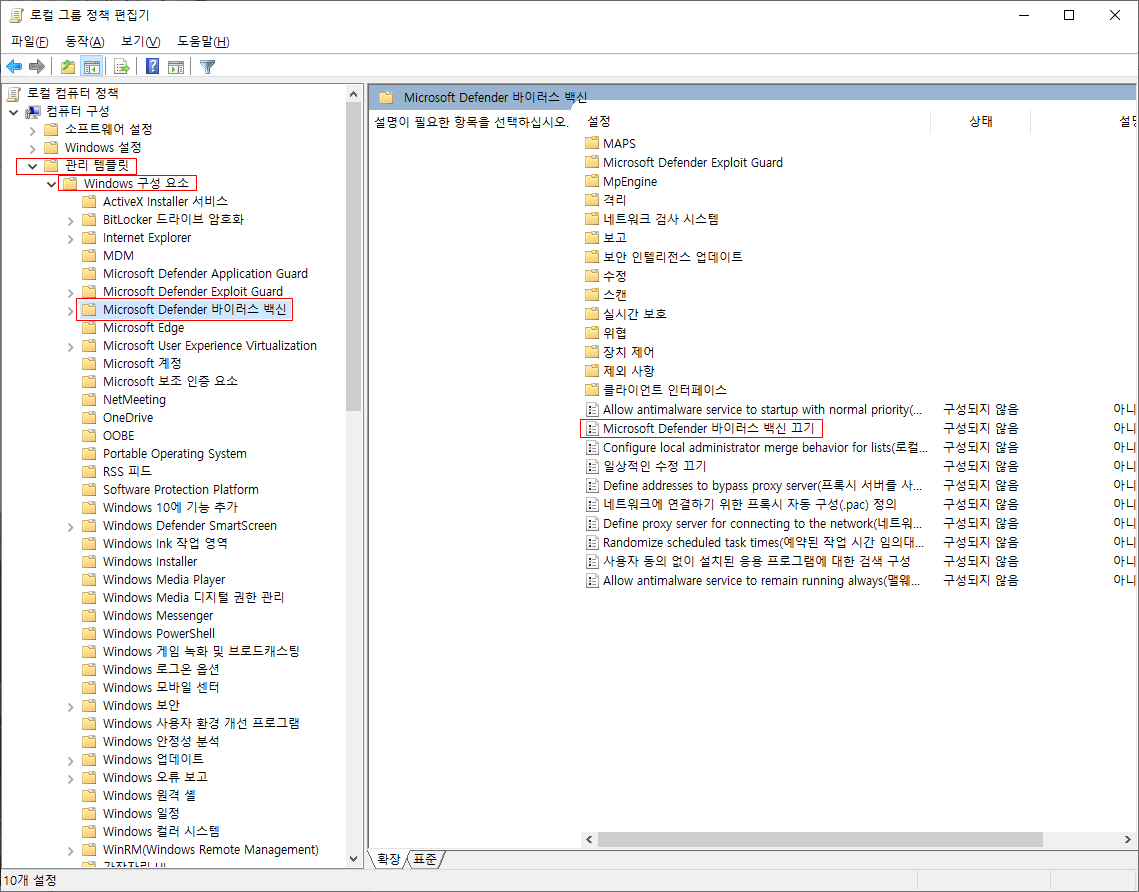
Task: Click the 위협 folder icon
Action: 592,333
